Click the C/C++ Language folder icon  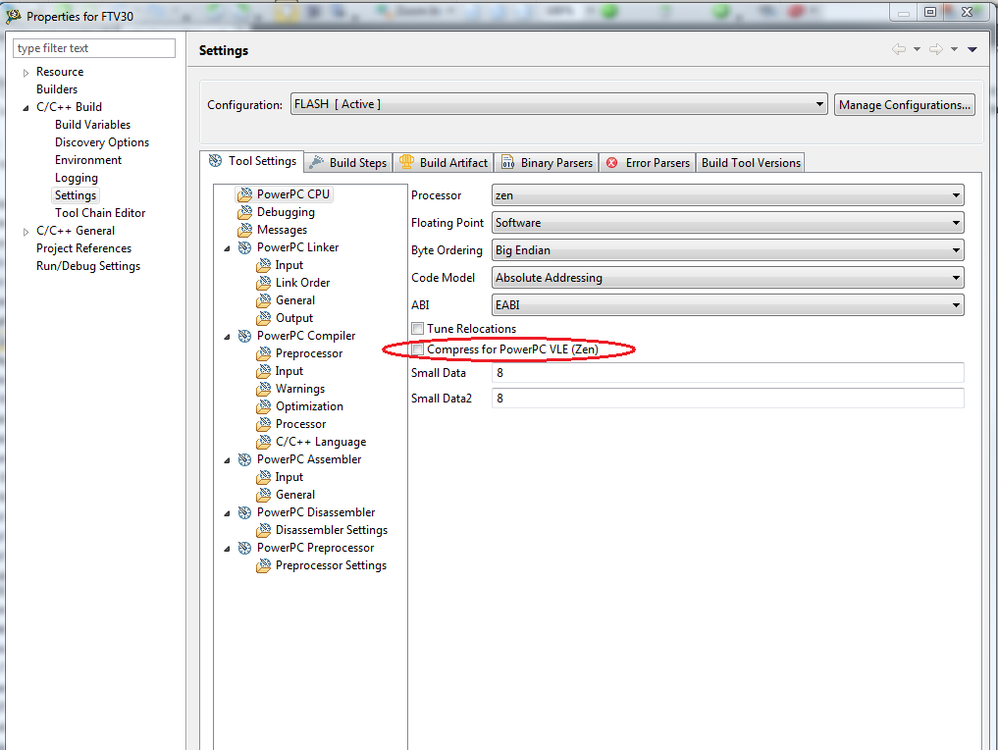click(264, 442)
